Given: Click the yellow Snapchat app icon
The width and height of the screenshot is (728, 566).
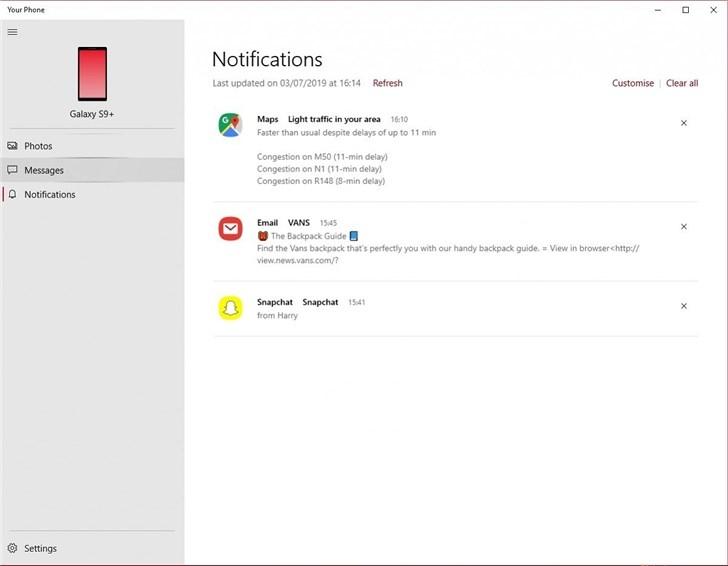Looking at the screenshot, I should pyautogui.click(x=230, y=308).
